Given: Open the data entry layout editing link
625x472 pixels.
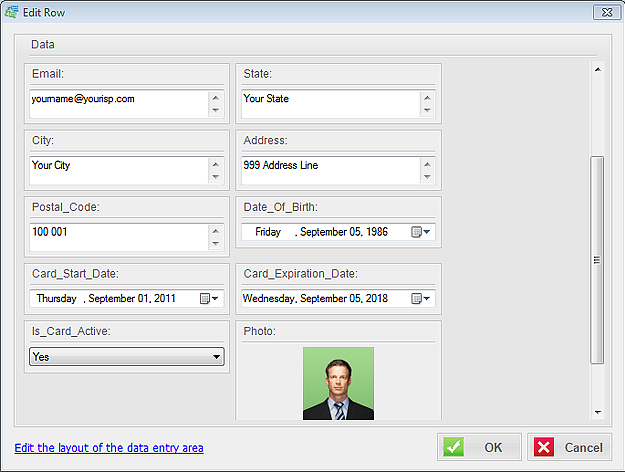Looking at the screenshot, I should pyautogui.click(x=109, y=447).
